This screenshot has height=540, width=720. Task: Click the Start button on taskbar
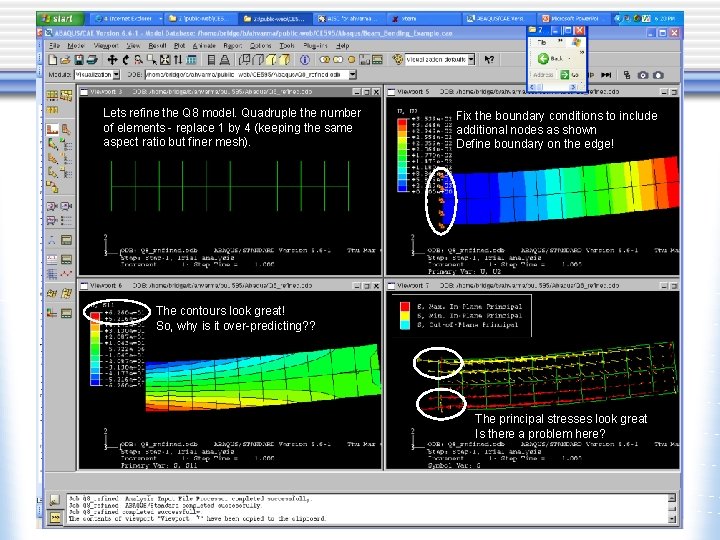[x=60, y=18]
